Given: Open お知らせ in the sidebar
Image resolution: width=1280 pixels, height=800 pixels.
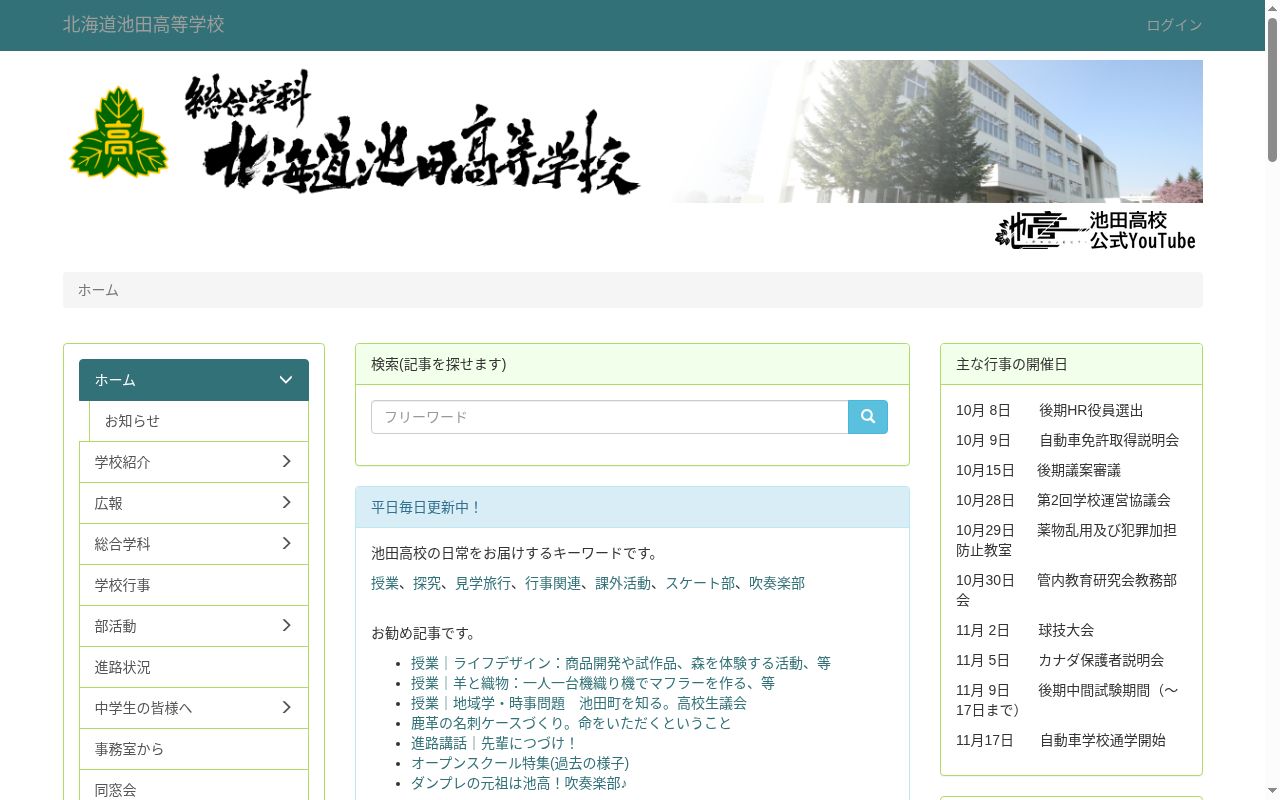Looking at the screenshot, I should coord(198,421).
